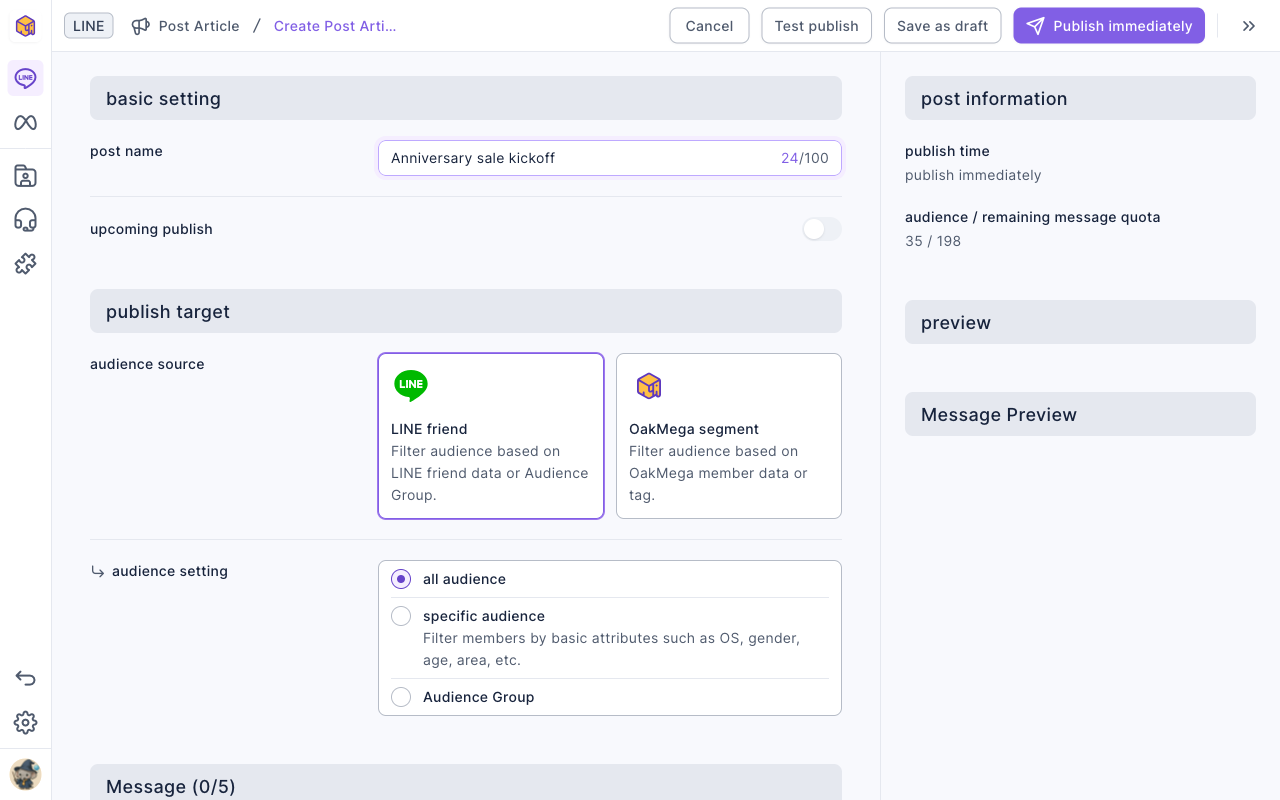Image resolution: width=1280 pixels, height=800 pixels.
Task: Click the audience setting label
Action: (x=170, y=571)
